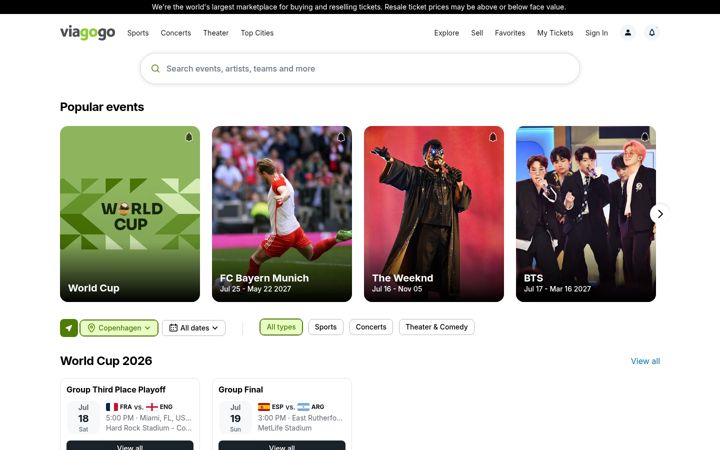
Task: Select the Sports filter chip
Action: coord(326,327)
